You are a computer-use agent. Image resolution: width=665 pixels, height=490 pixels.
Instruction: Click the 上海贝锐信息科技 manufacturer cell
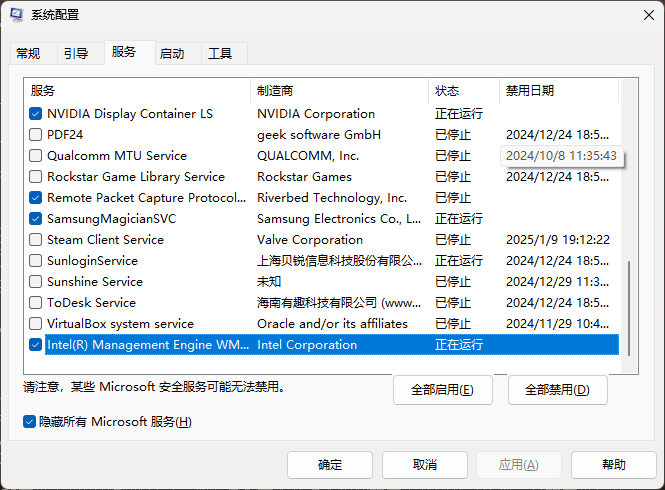tap(339, 260)
